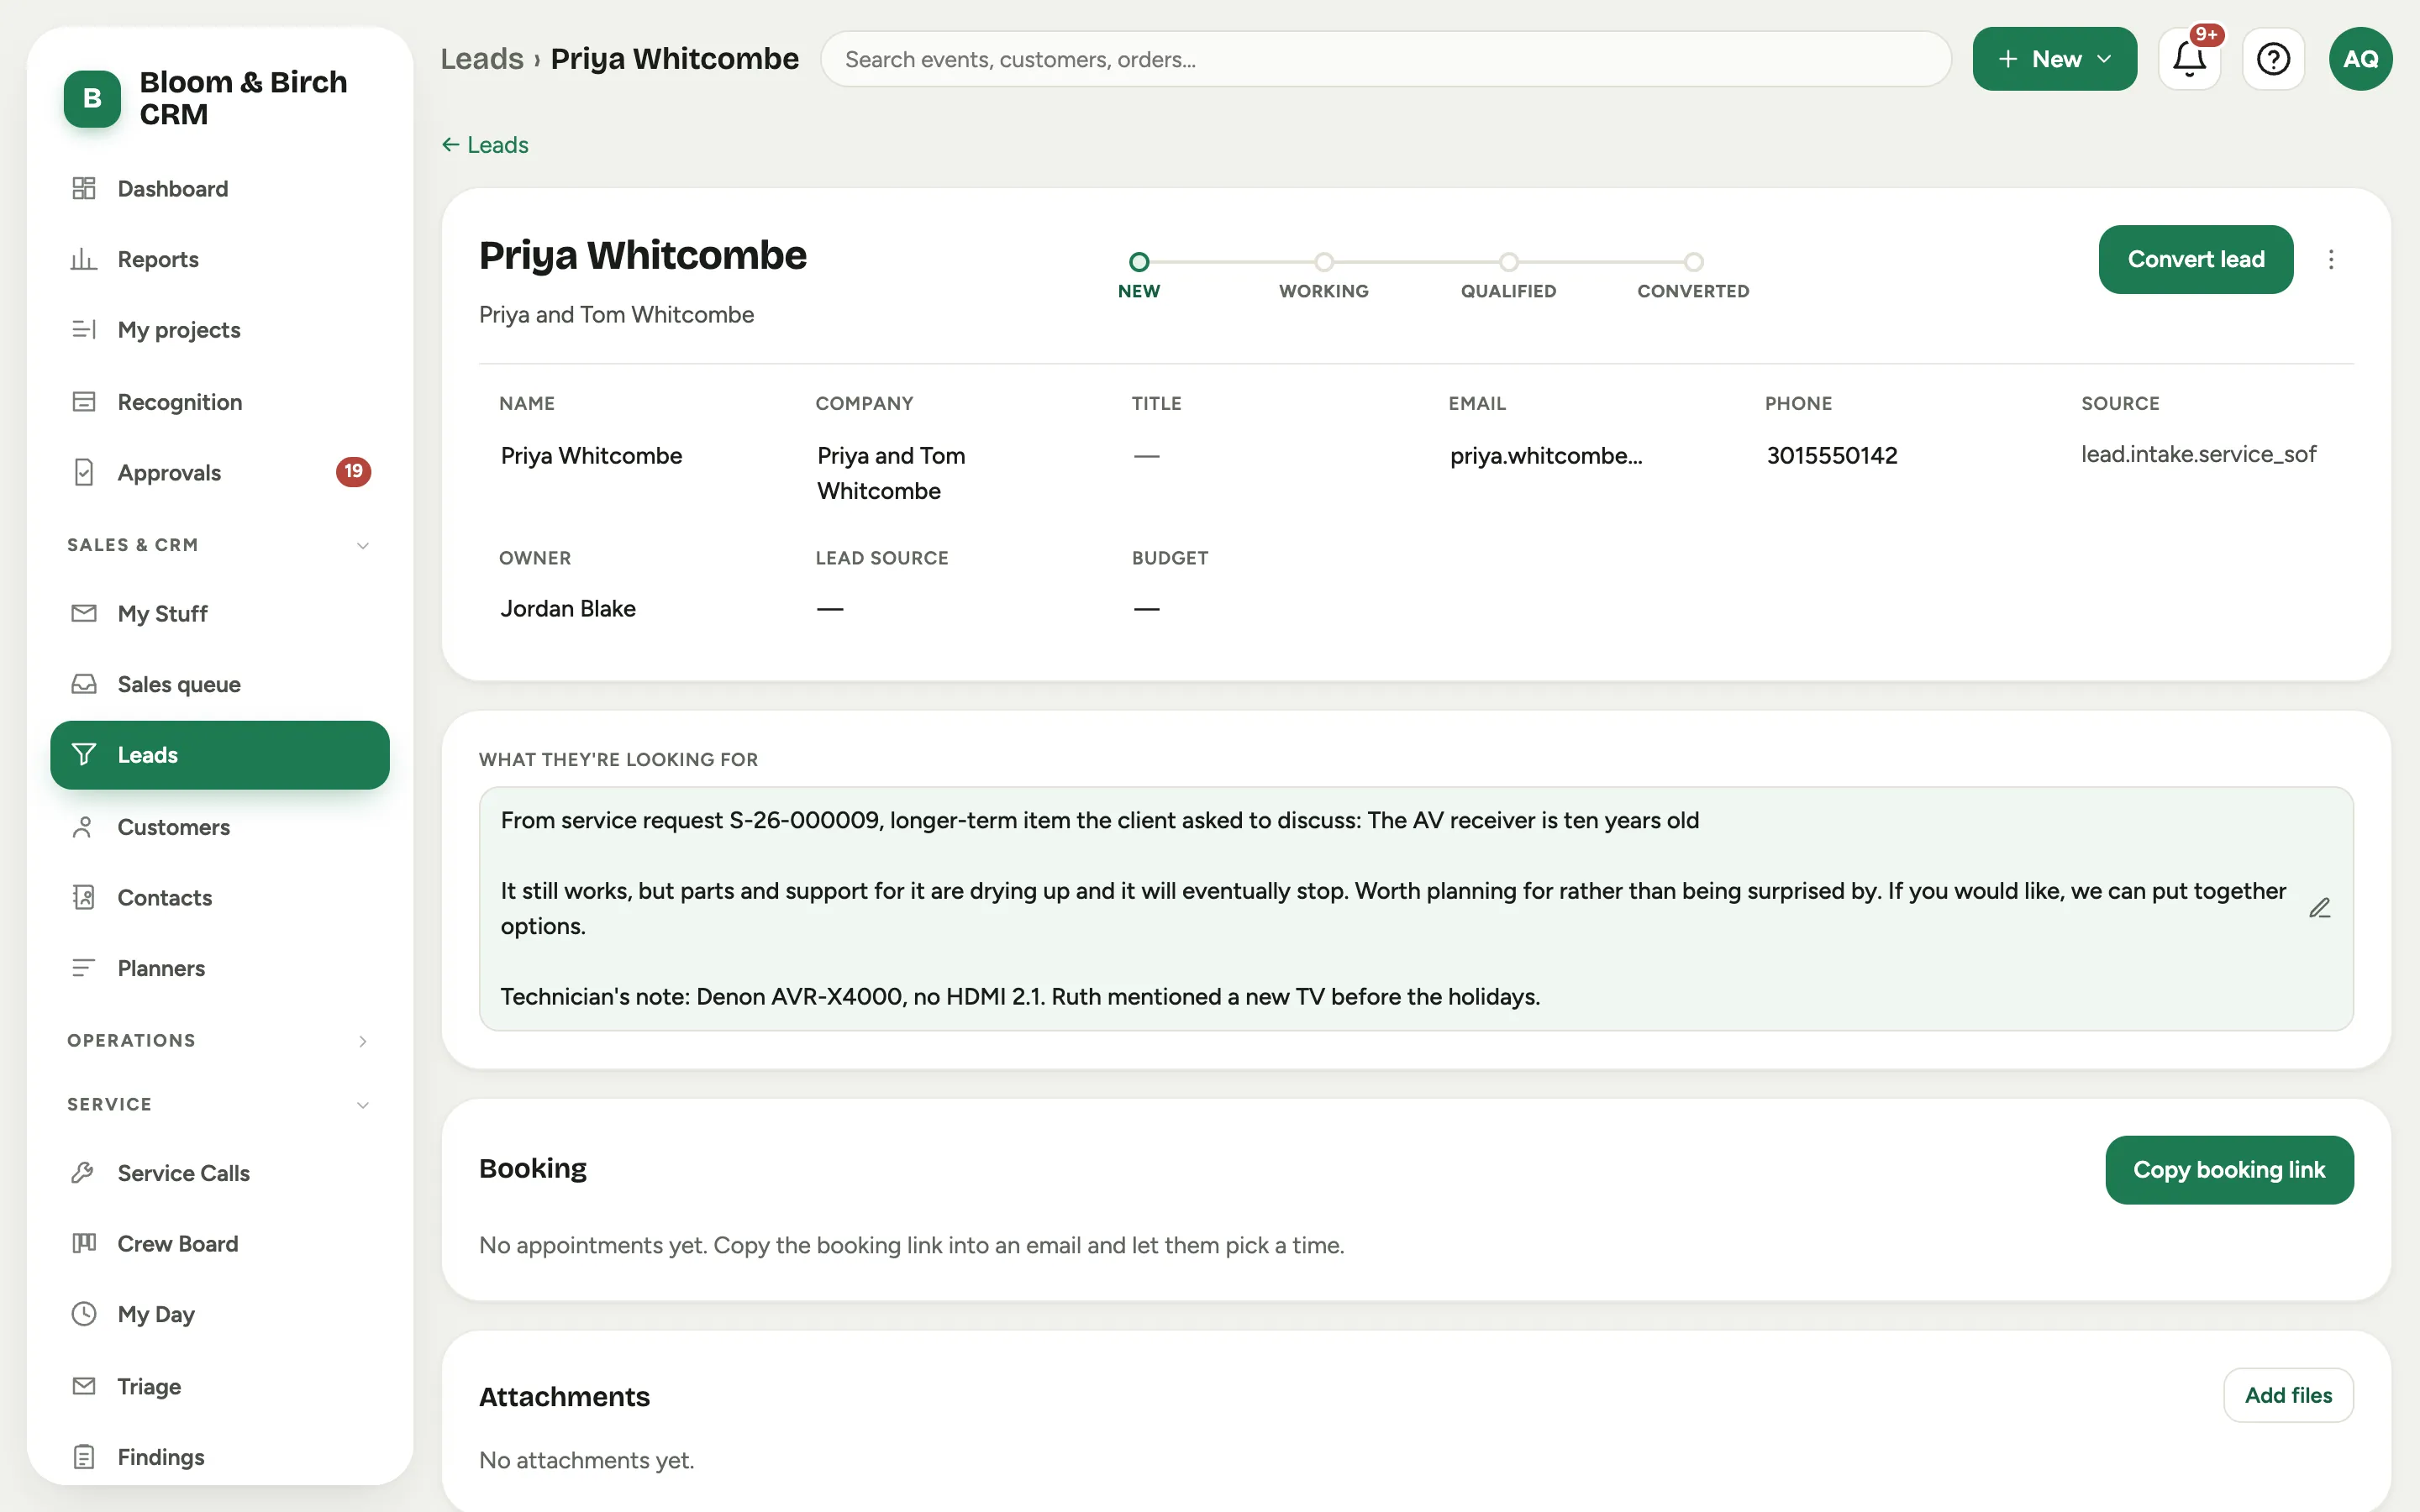This screenshot has height=1512, width=2420.
Task: Click Copy booking link
Action: pos(2229,1170)
